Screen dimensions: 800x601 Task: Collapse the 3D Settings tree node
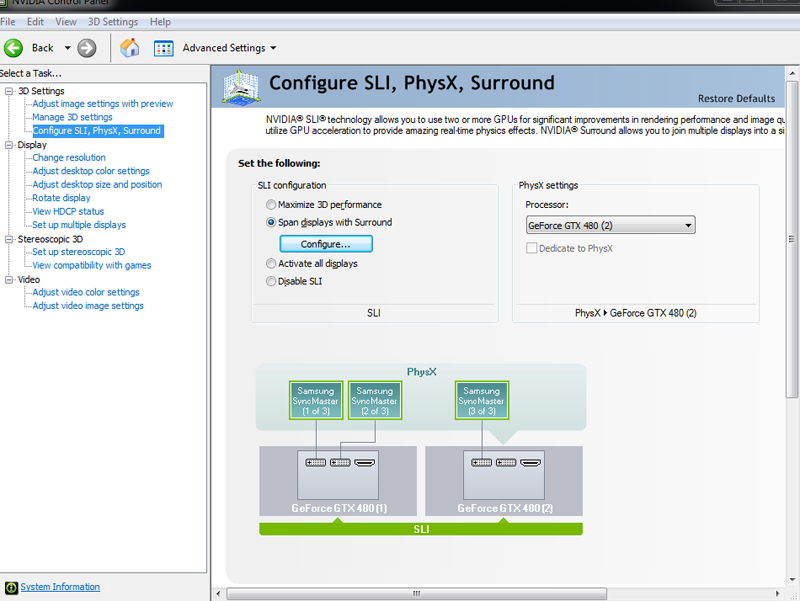coord(10,91)
